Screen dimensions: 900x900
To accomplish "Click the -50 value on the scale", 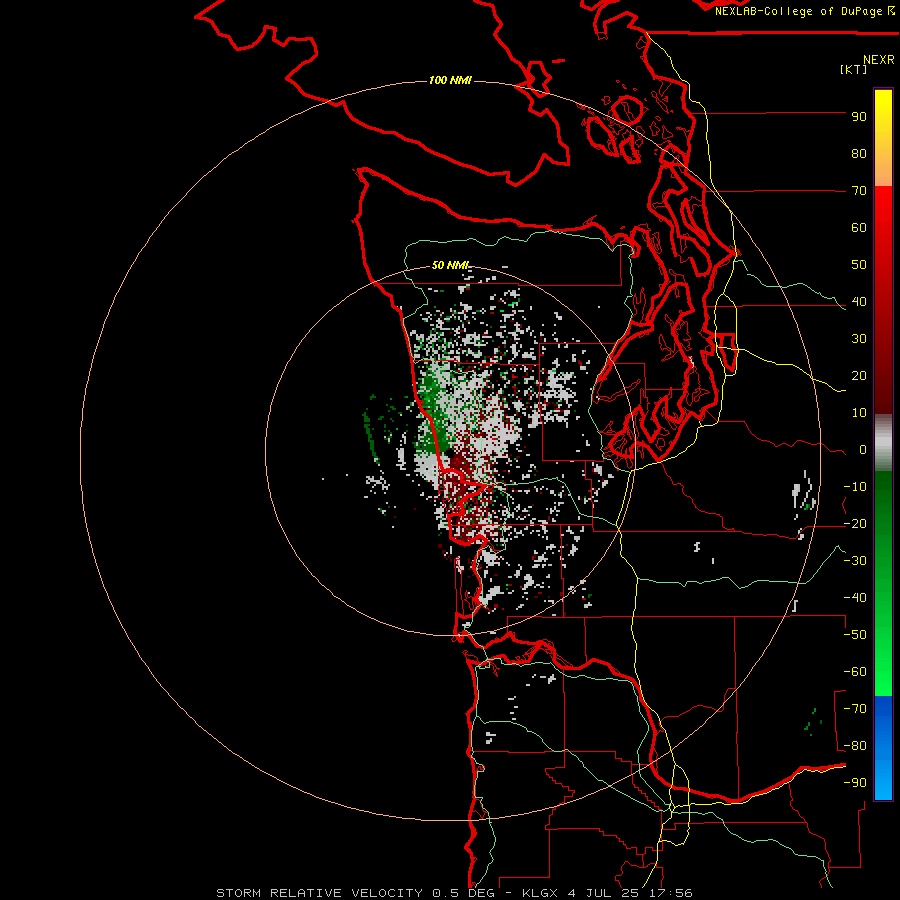I will [x=855, y=635].
